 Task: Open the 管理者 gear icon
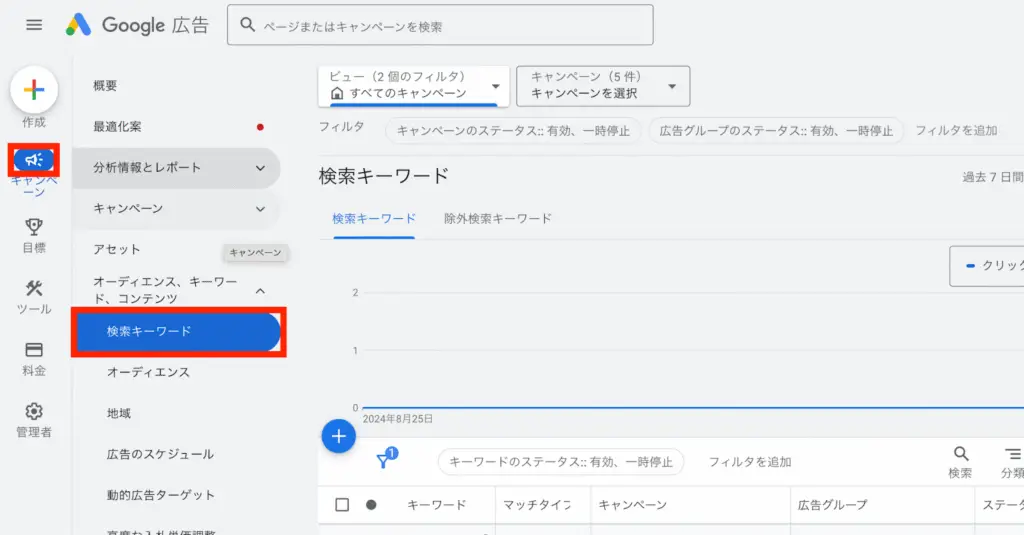34,411
